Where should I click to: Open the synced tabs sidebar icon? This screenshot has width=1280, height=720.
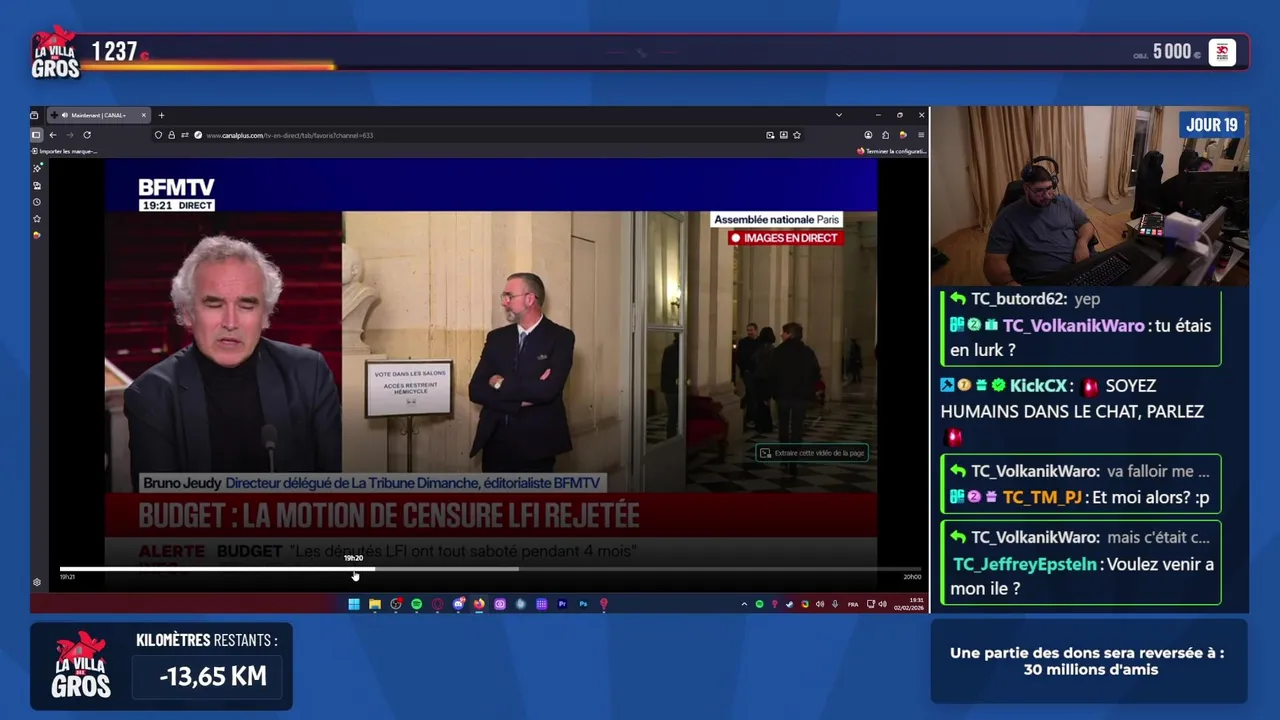pyautogui.click(x=37, y=185)
